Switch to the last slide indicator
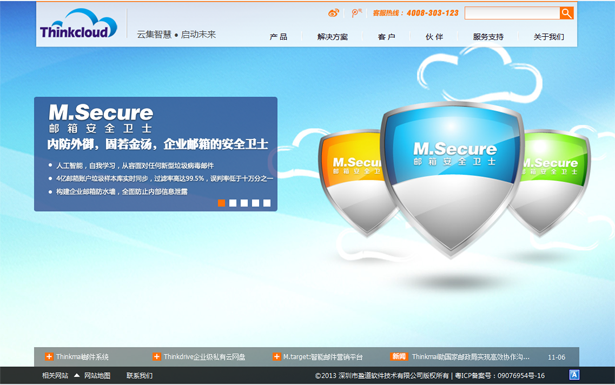The width and height of the screenshot is (615, 385). 267,203
